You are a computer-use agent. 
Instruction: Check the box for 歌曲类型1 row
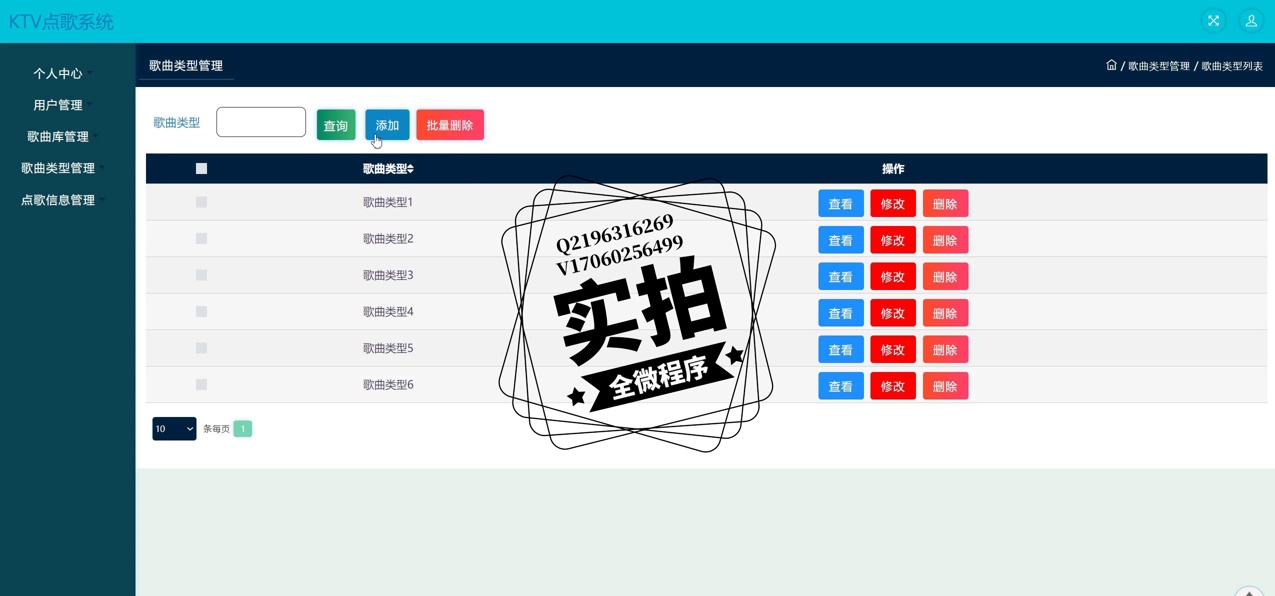click(x=201, y=202)
